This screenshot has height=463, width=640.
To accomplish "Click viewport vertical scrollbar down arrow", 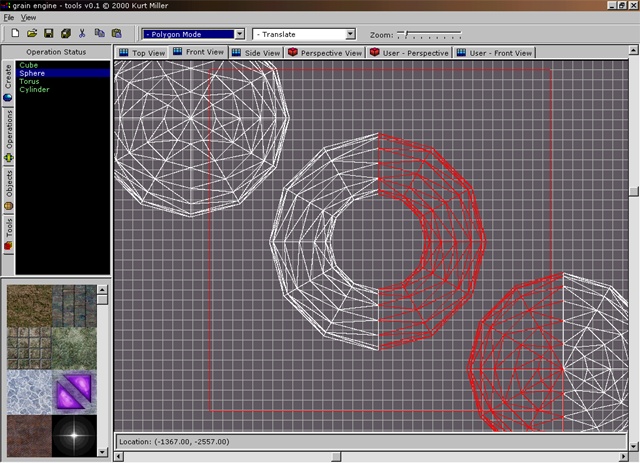I will (633, 446).
